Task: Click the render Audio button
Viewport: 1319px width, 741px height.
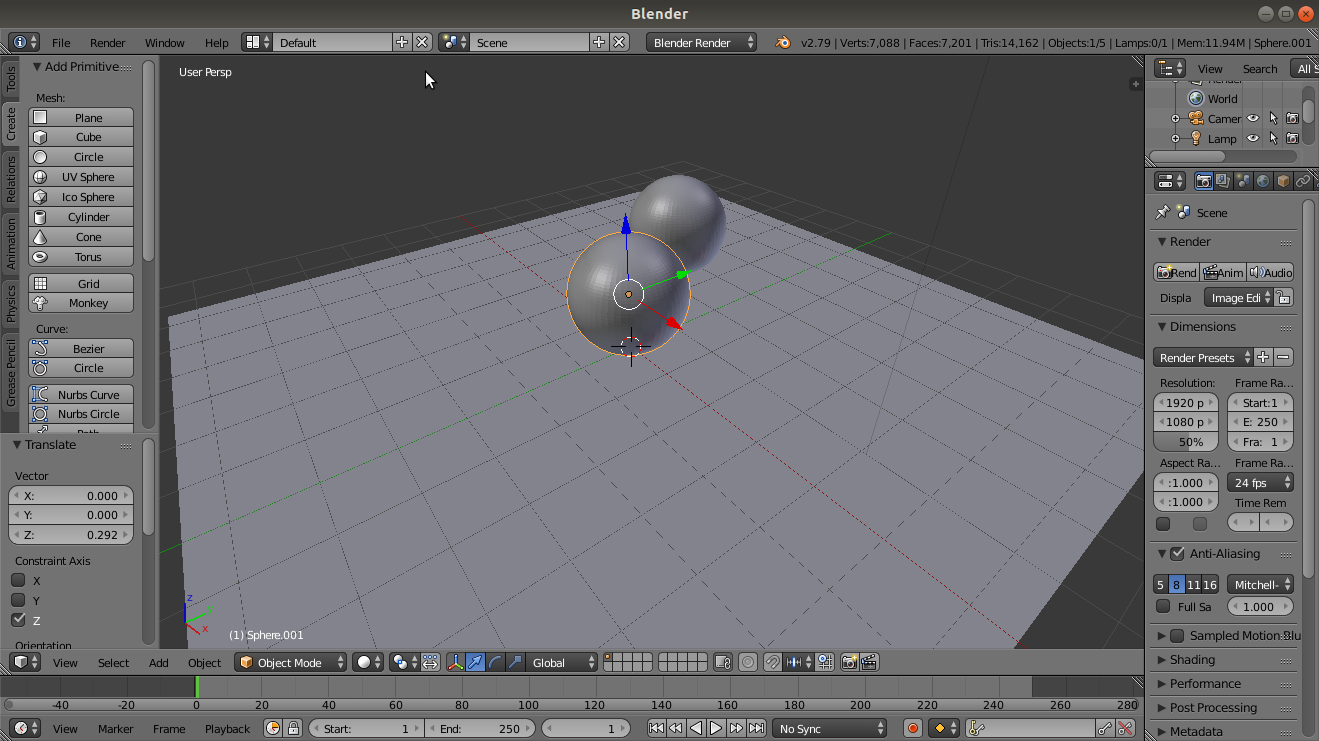Action: (x=1270, y=272)
